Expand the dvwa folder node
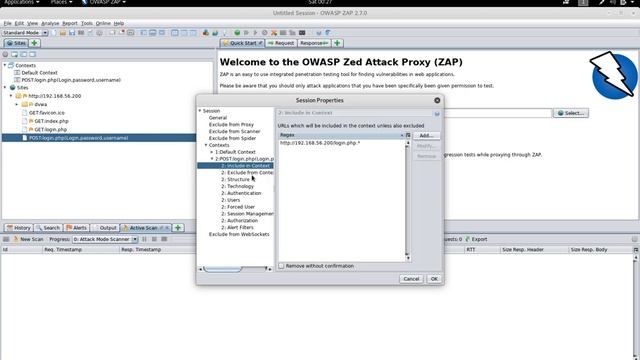640x360 pixels. (x=17, y=104)
